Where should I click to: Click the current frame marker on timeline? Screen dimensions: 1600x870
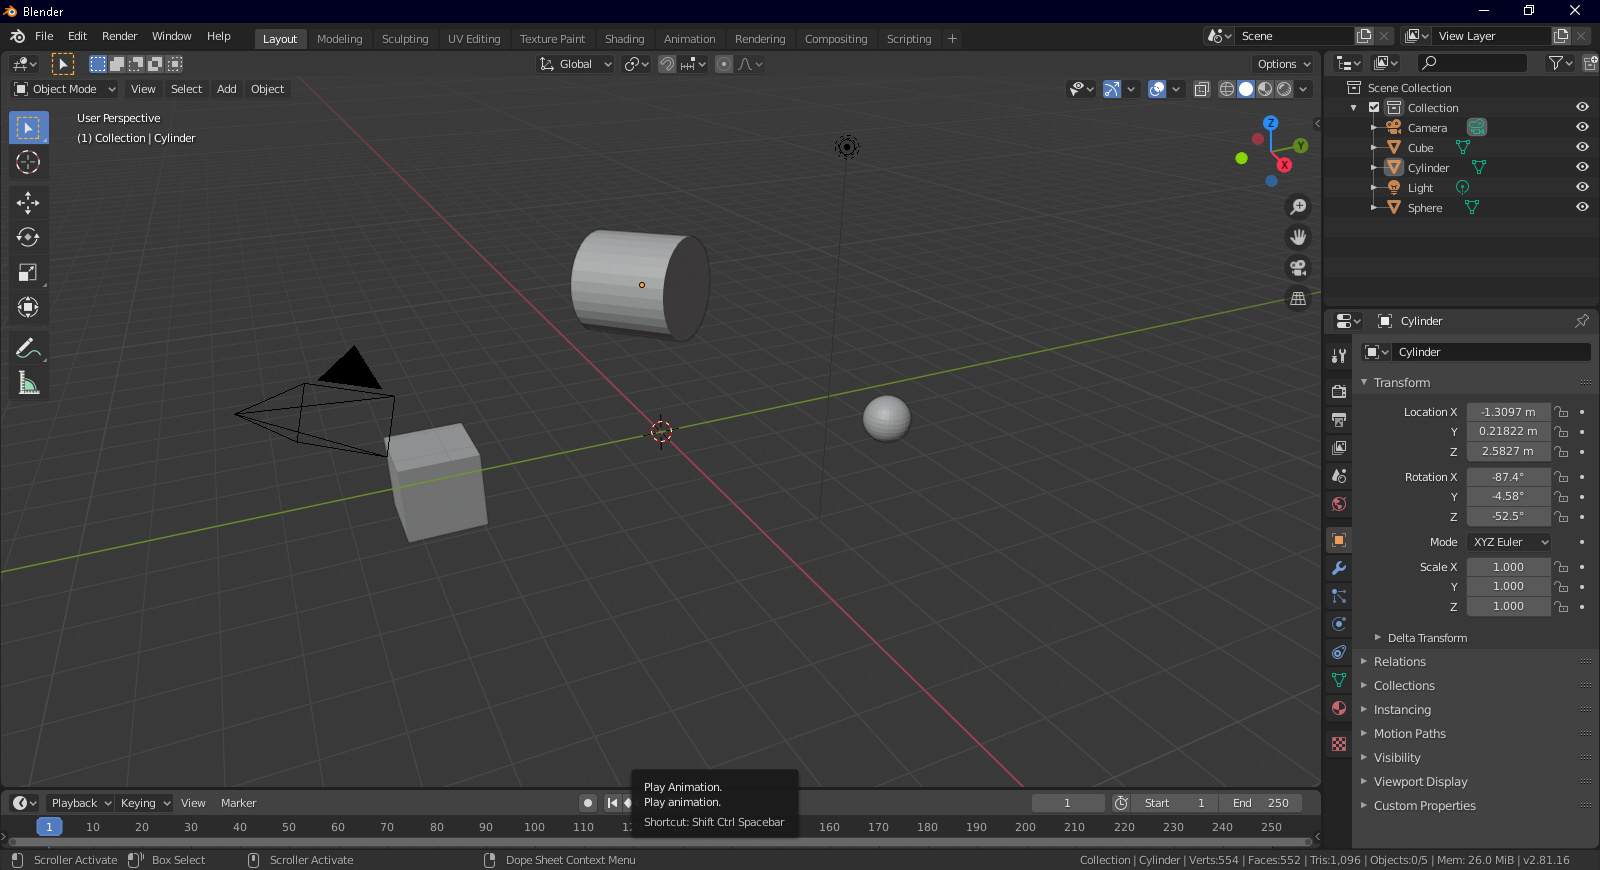[x=49, y=827]
